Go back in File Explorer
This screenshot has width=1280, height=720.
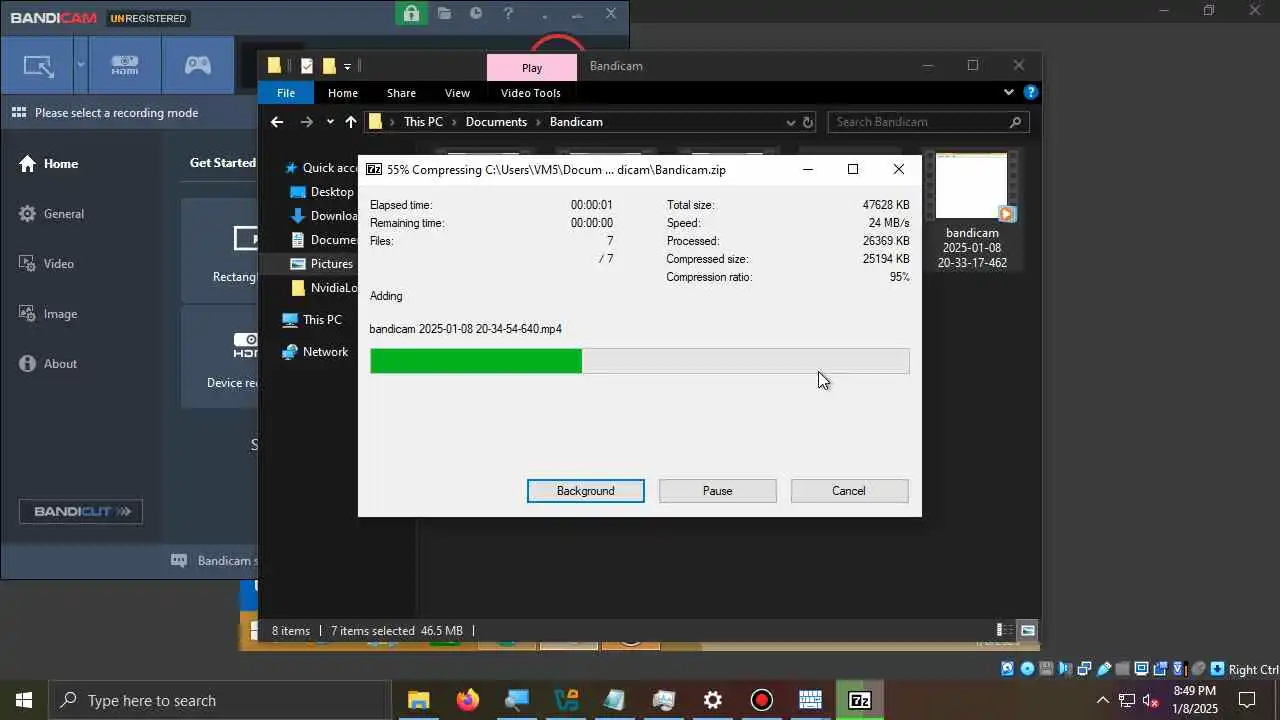coord(277,122)
